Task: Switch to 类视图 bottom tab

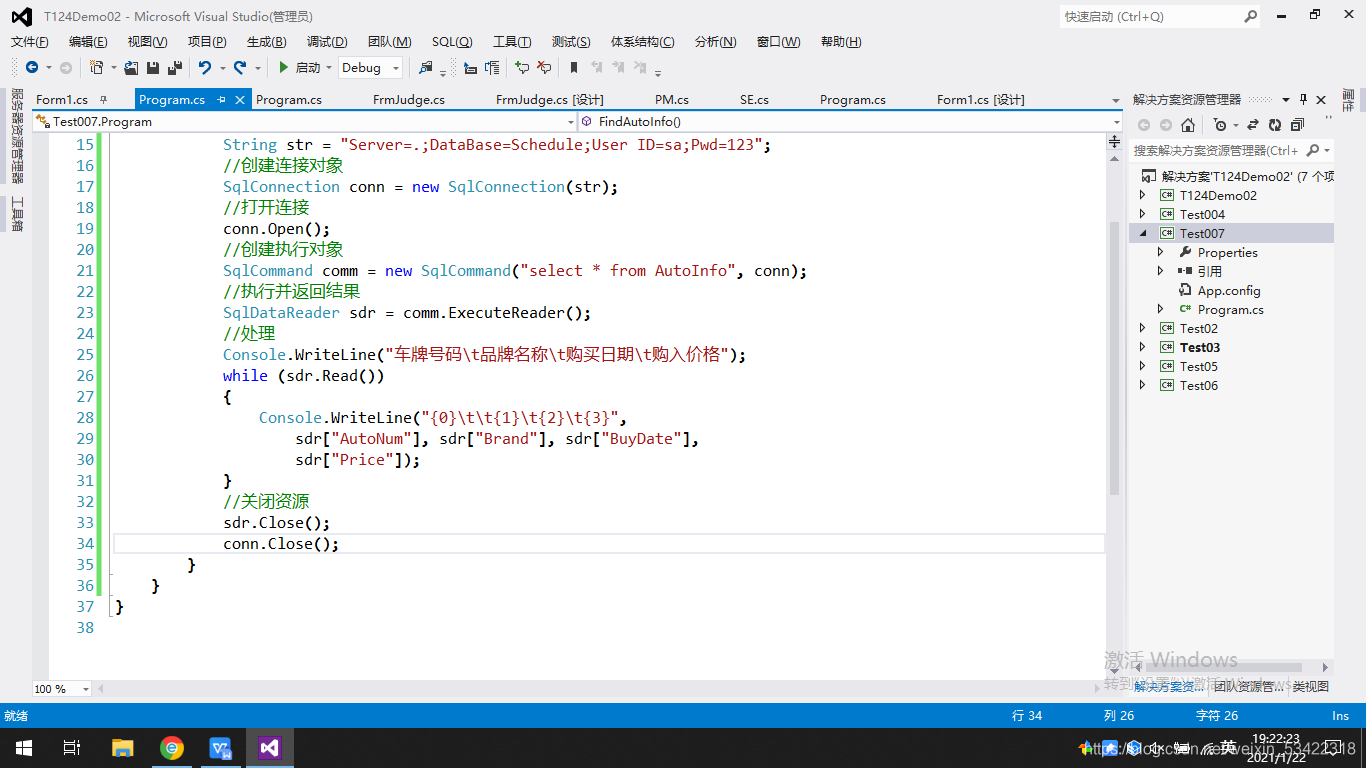Action: (x=1311, y=687)
